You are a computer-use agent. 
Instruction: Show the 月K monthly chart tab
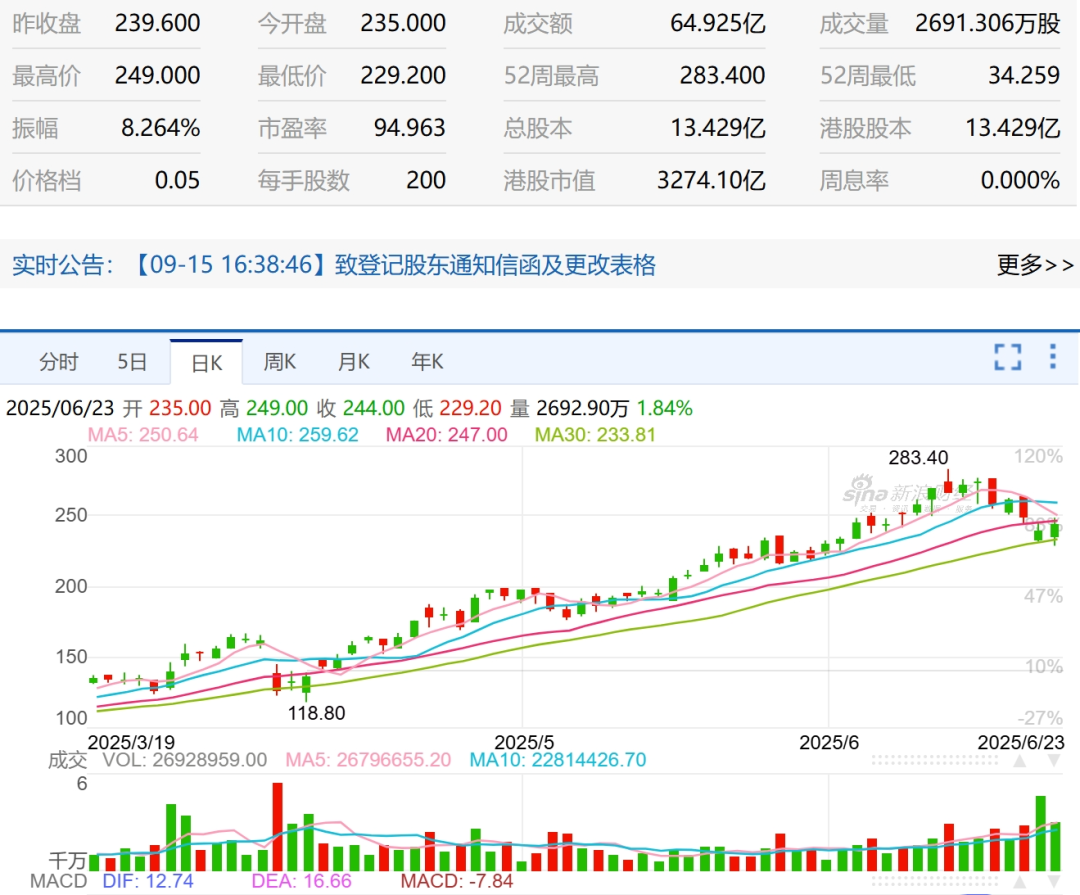pos(354,362)
